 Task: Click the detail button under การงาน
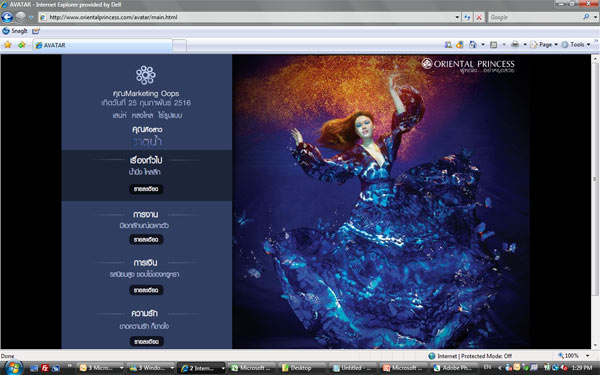[x=146, y=240]
